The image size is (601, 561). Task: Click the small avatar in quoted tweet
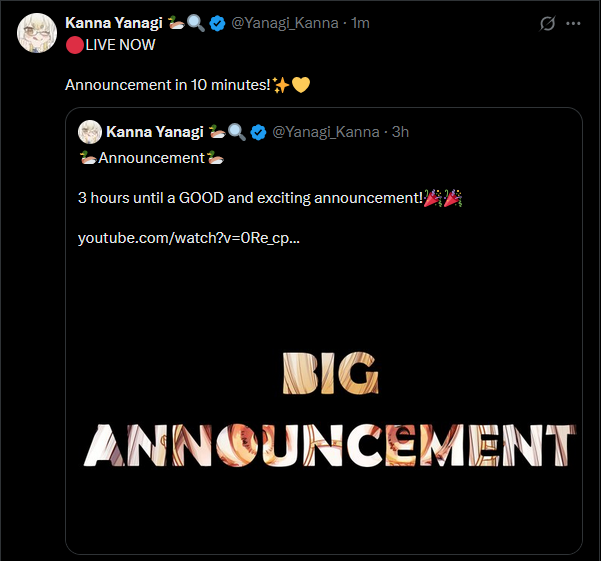click(90, 132)
